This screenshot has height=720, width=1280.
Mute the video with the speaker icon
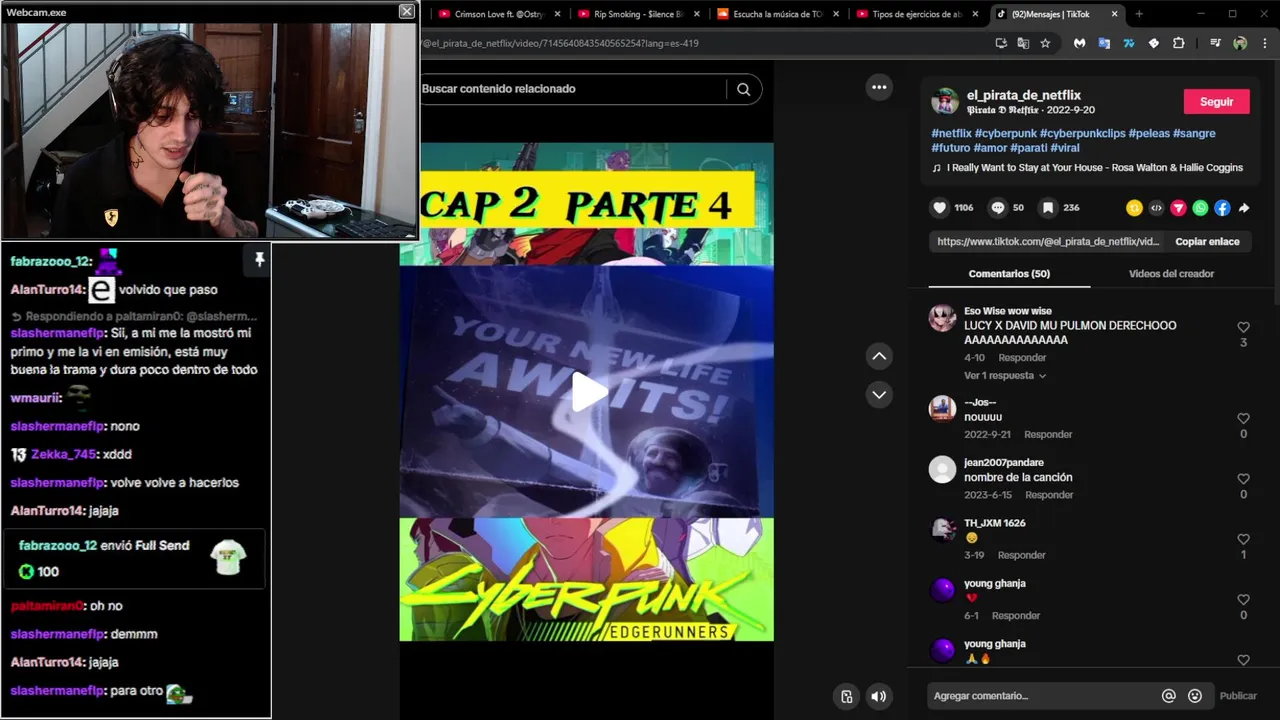pyautogui.click(x=878, y=697)
